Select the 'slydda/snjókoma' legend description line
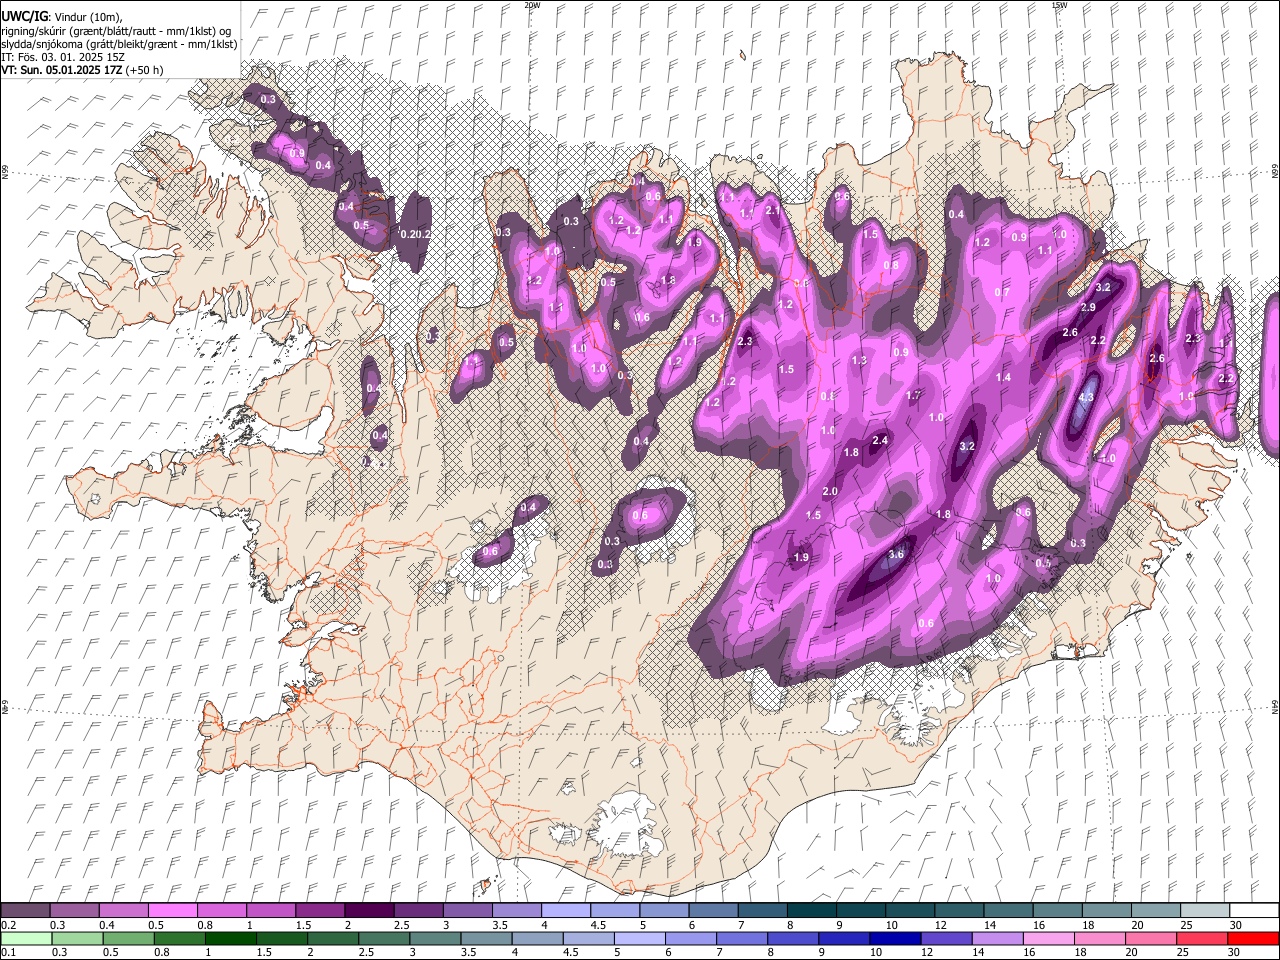 pyautogui.click(x=119, y=44)
